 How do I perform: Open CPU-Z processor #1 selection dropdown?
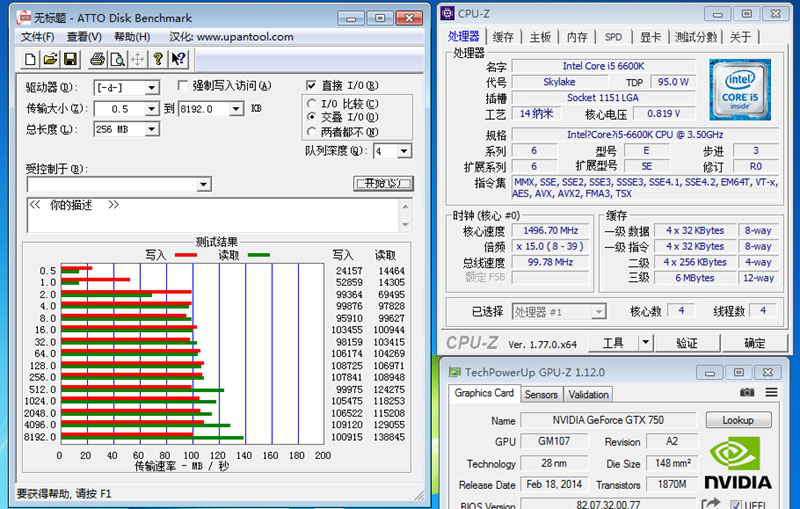(599, 312)
